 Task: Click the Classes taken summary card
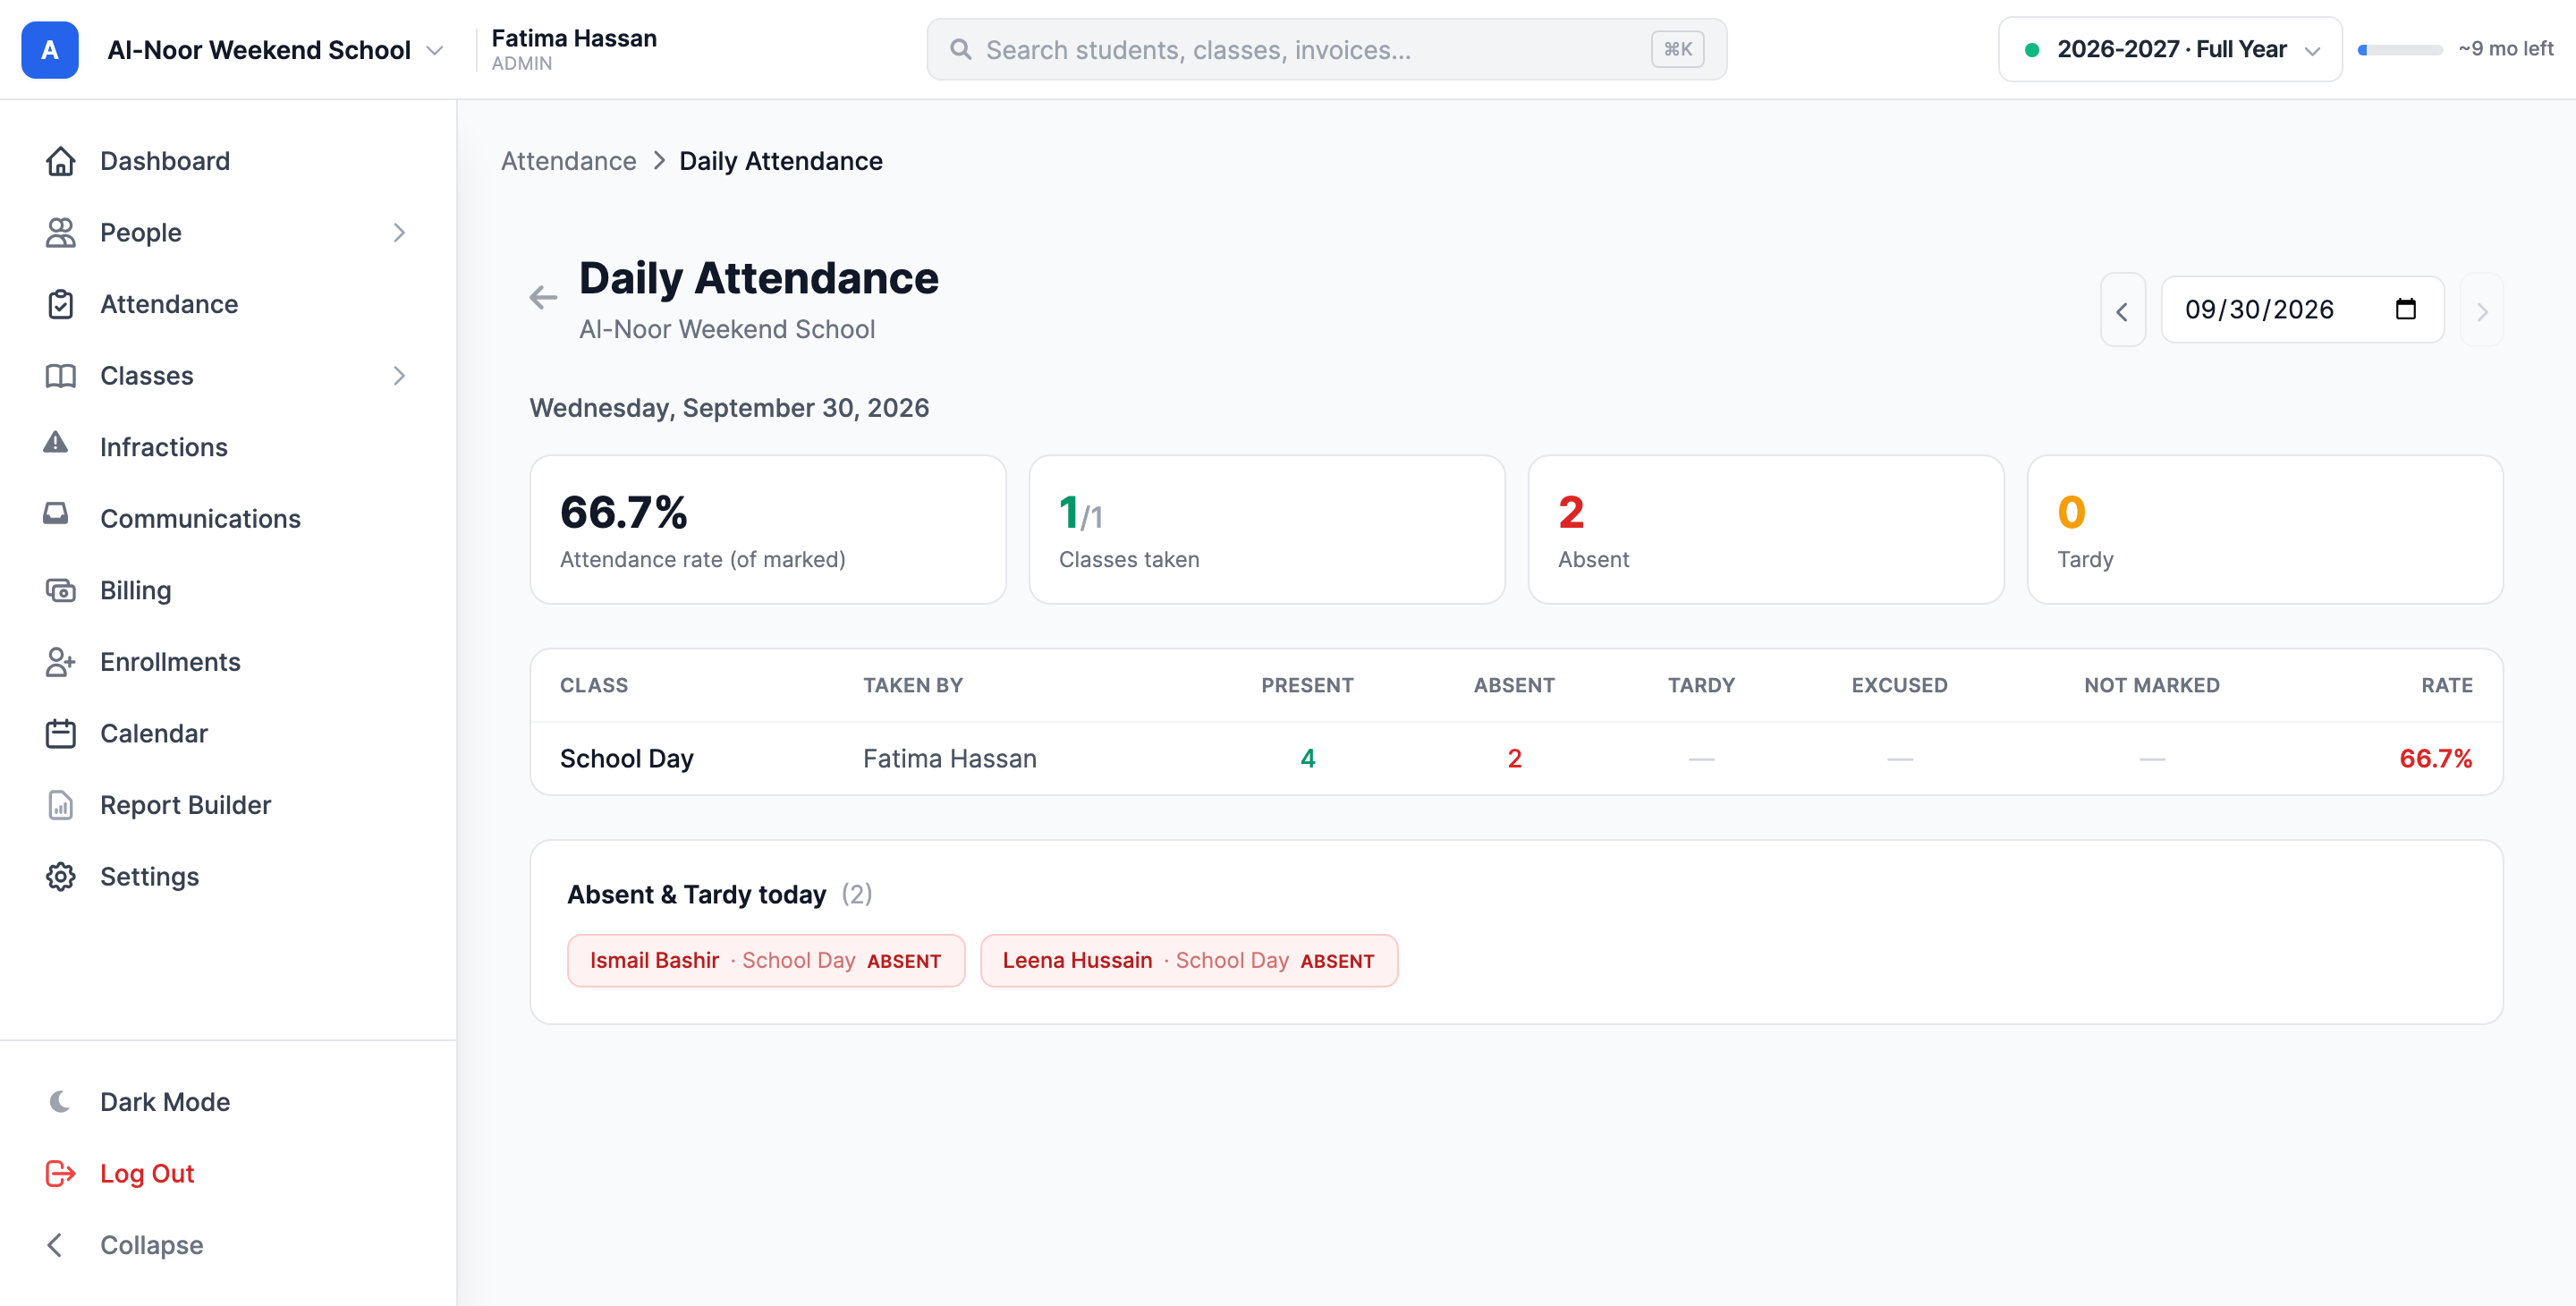[x=1267, y=530]
